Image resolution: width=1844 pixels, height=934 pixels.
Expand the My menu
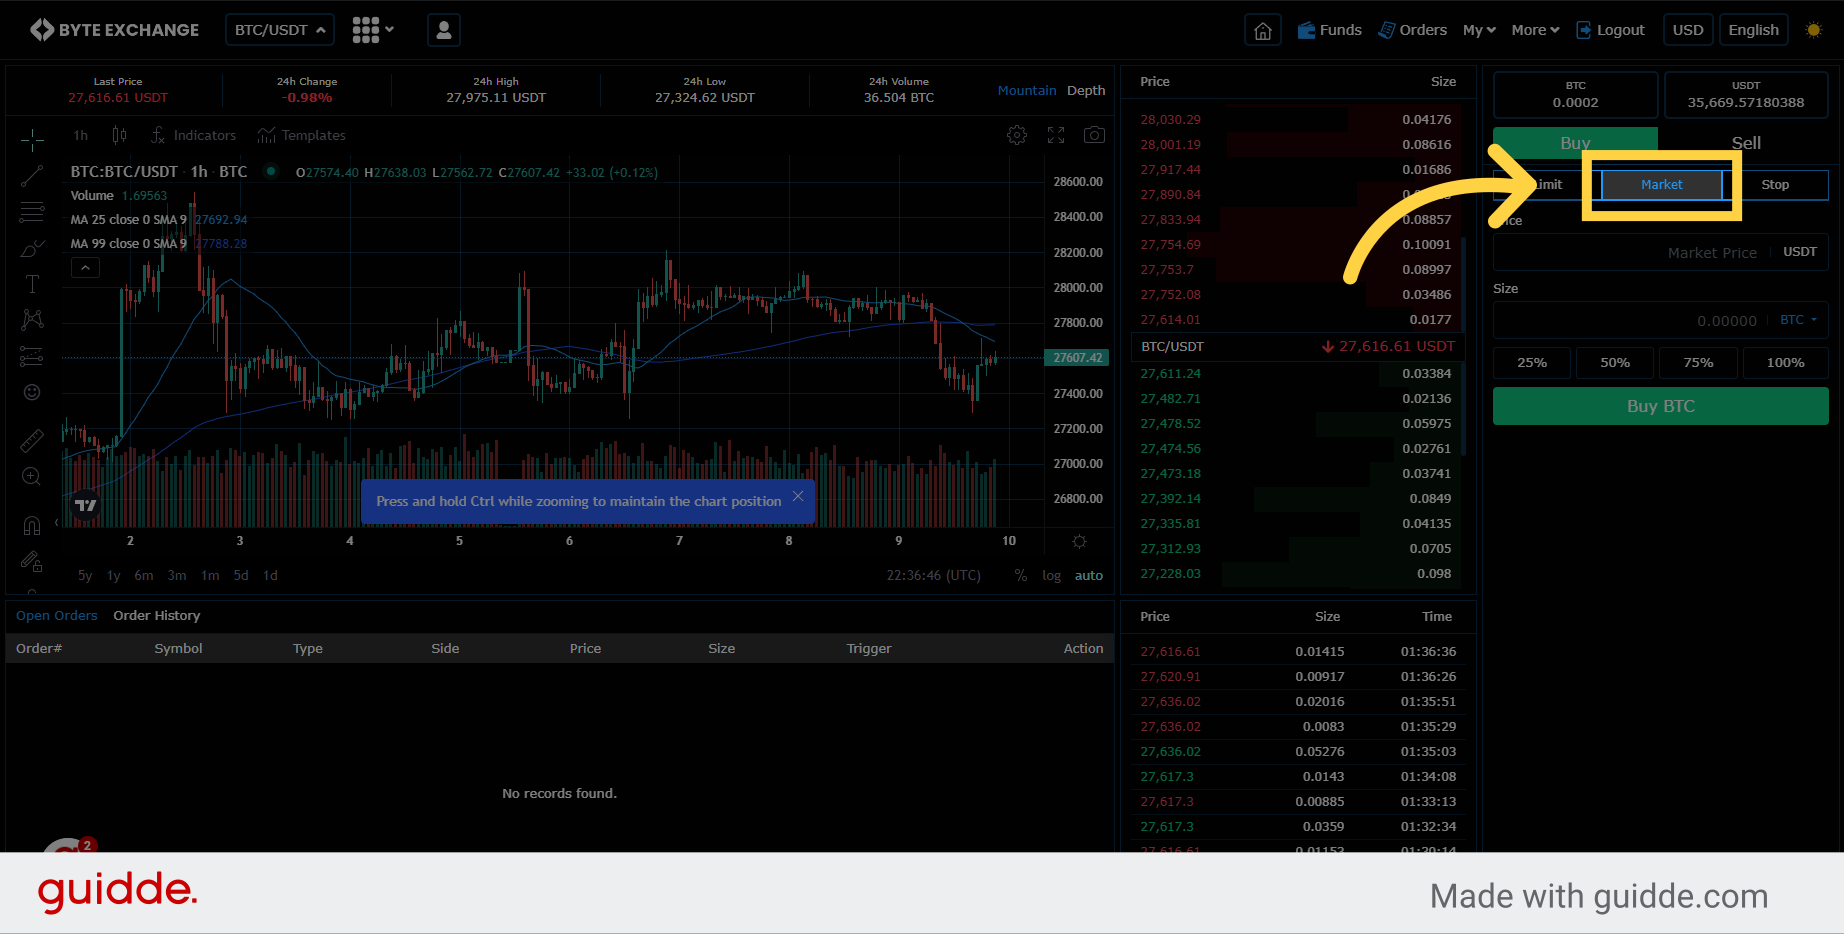click(1479, 30)
